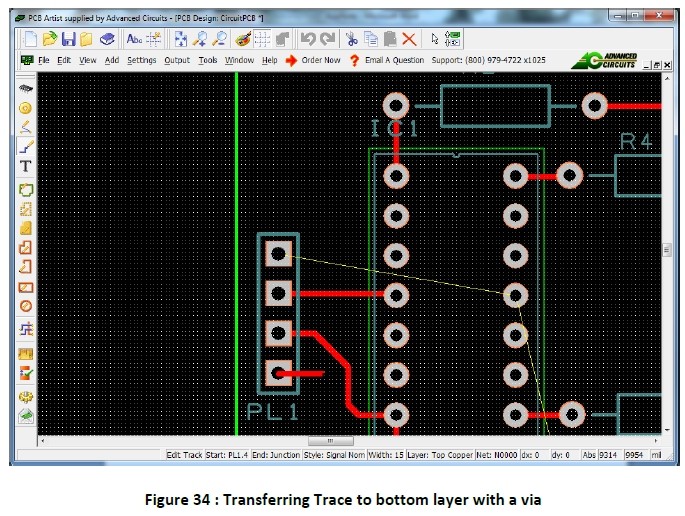The image size is (685, 516).
Task: Select the Add Pad tool in sidebar
Action: 26,107
